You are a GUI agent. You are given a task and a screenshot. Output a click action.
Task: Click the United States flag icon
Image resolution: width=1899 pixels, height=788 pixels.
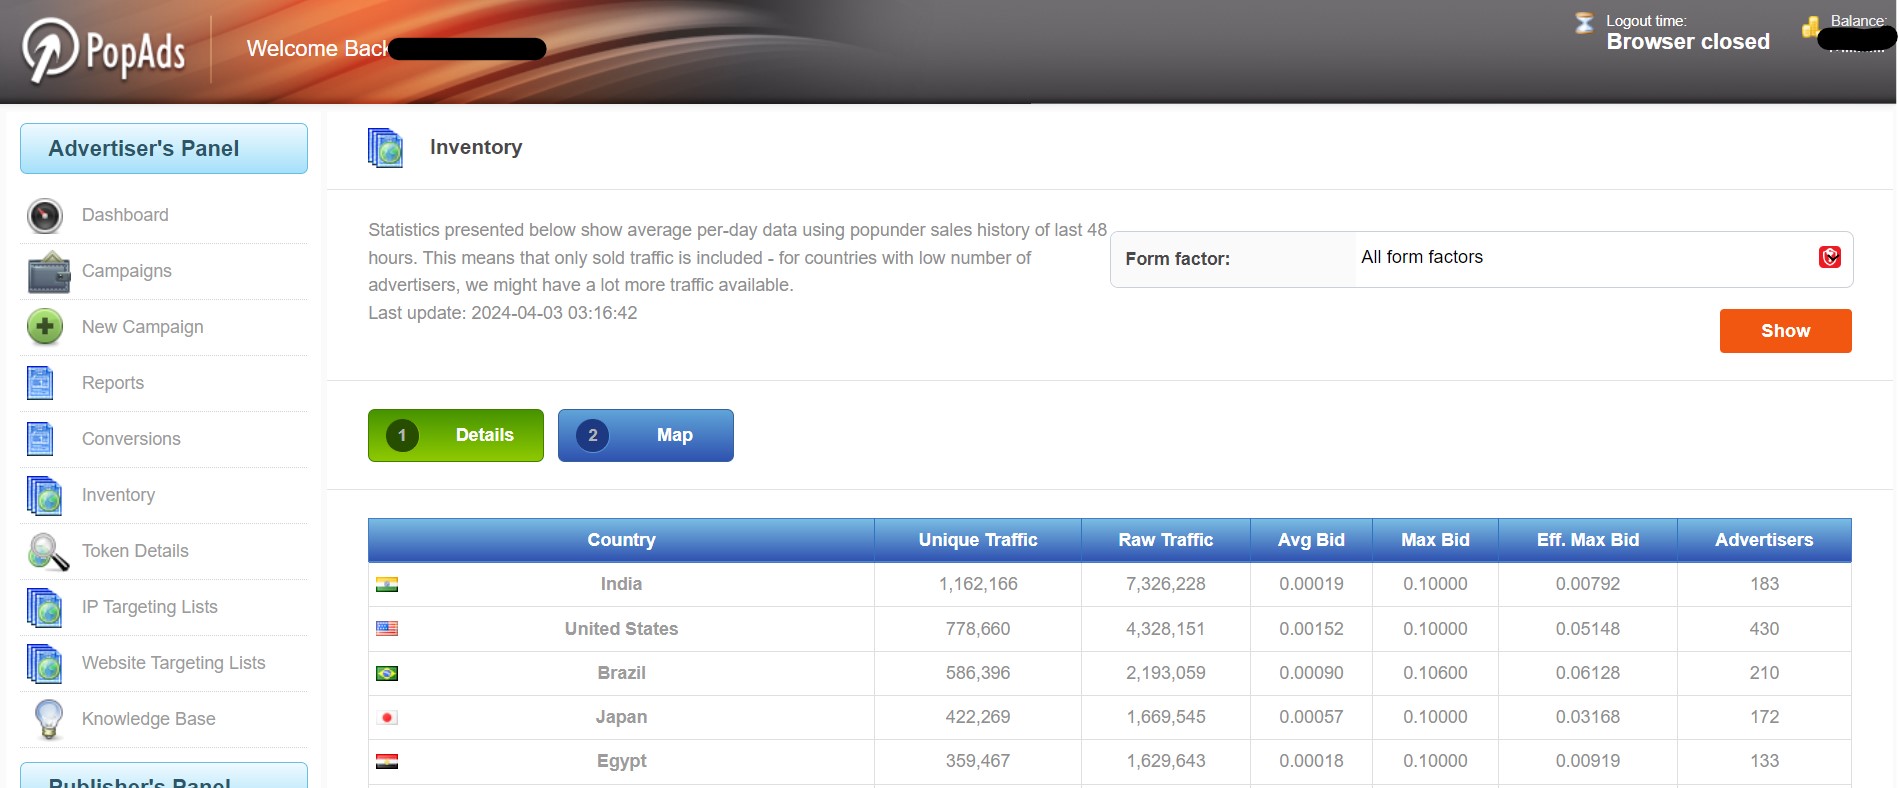[387, 629]
